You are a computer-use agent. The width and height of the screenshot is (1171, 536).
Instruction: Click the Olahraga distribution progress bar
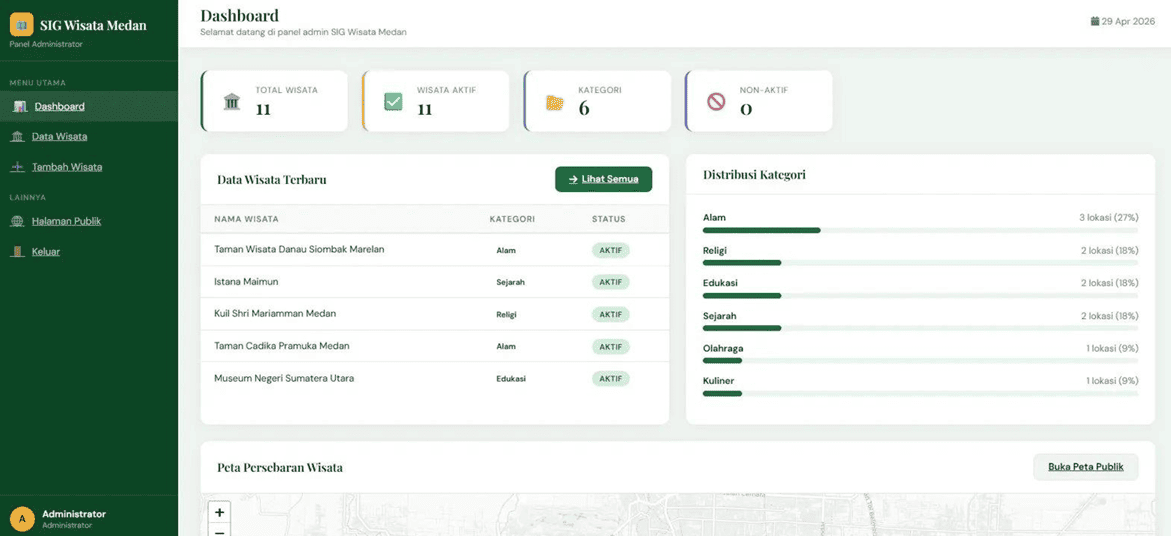click(920, 361)
